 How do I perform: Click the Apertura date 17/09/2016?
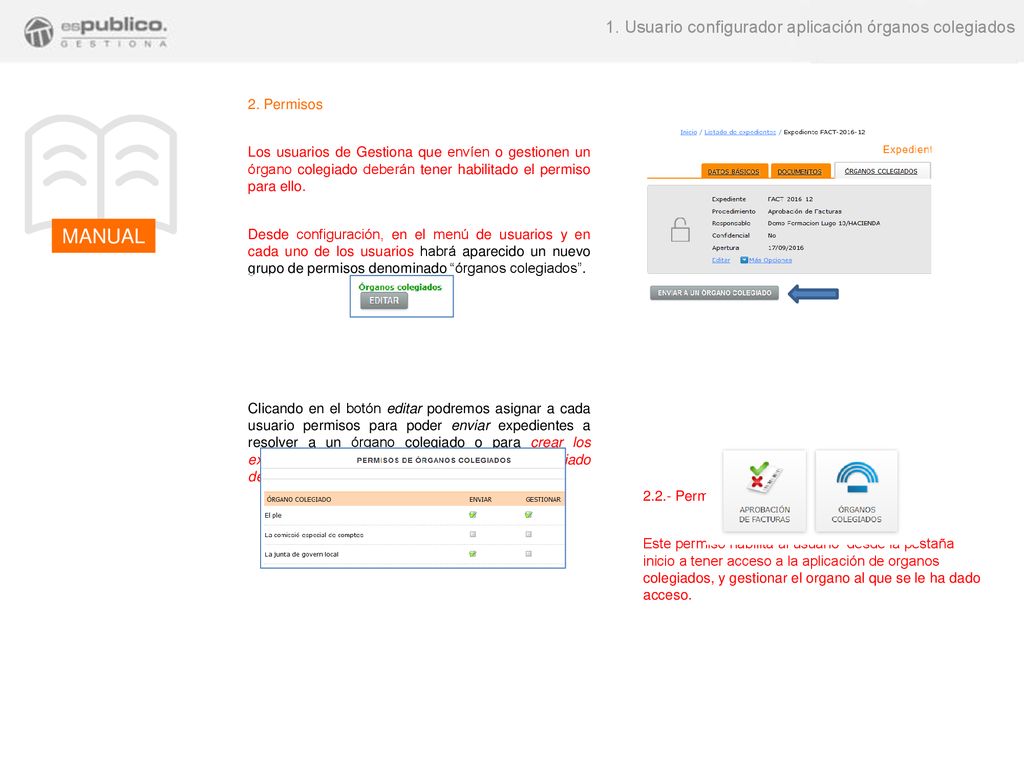786,248
